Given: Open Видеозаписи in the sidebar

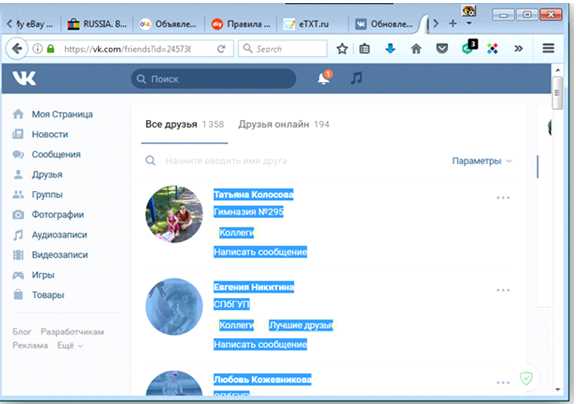Looking at the screenshot, I should (x=50, y=255).
